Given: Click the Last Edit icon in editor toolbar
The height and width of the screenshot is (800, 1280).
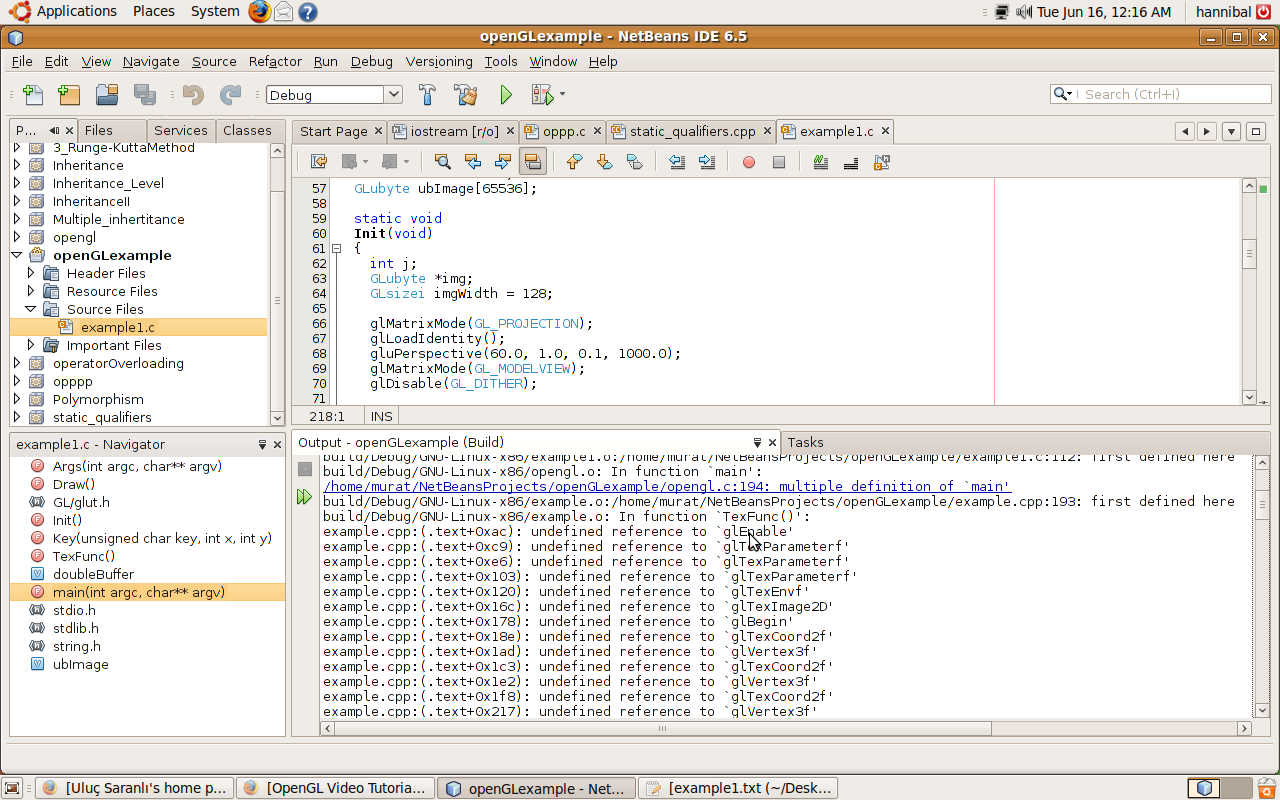Looking at the screenshot, I should pyautogui.click(x=319, y=161).
